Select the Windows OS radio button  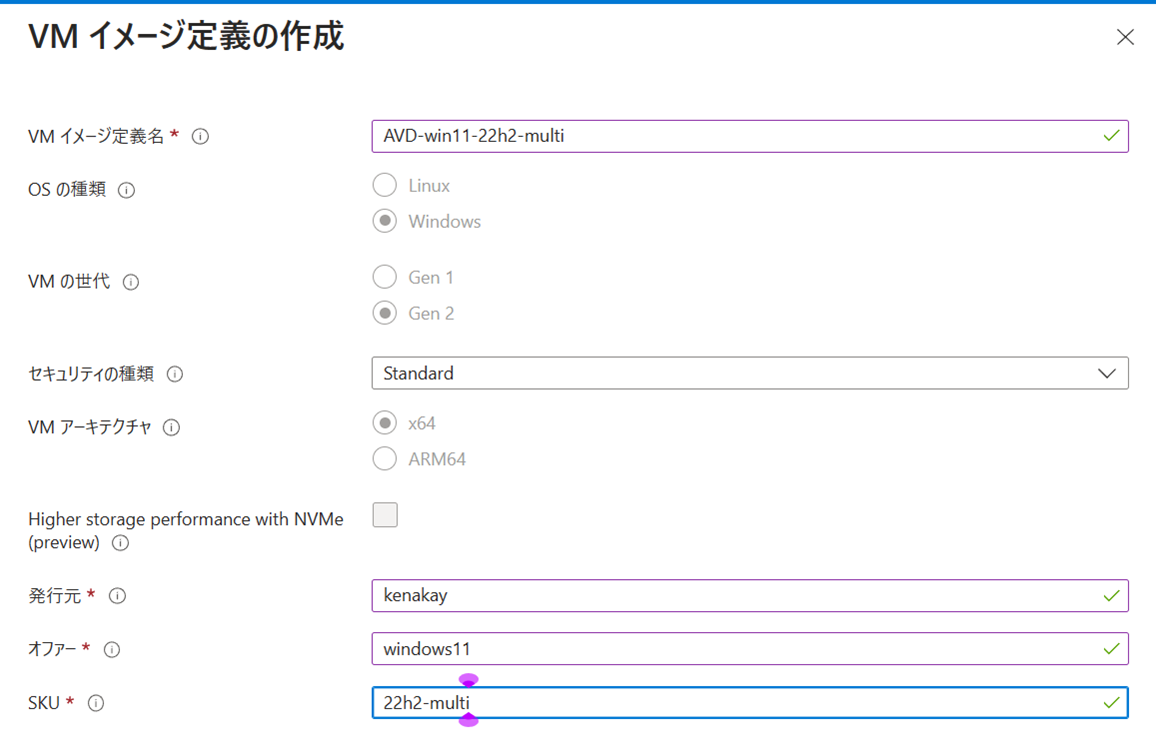(385, 221)
